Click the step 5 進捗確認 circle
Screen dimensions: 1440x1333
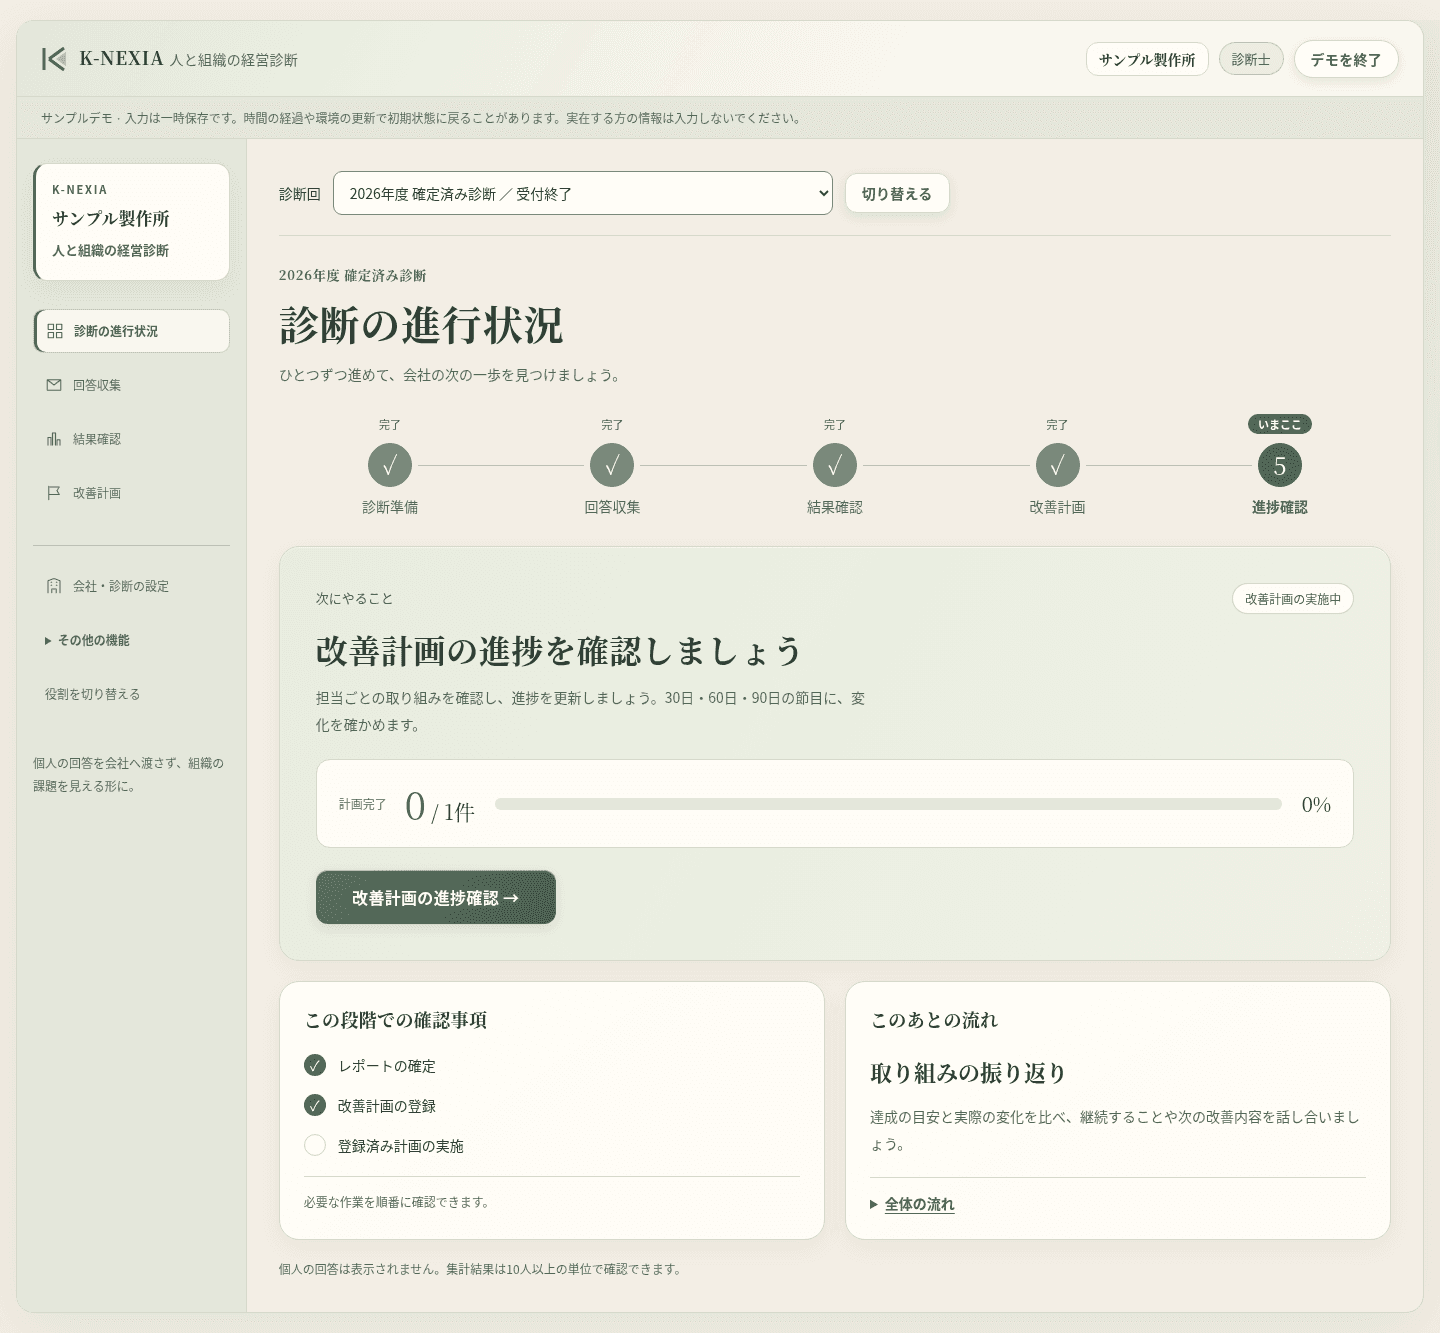click(1280, 465)
